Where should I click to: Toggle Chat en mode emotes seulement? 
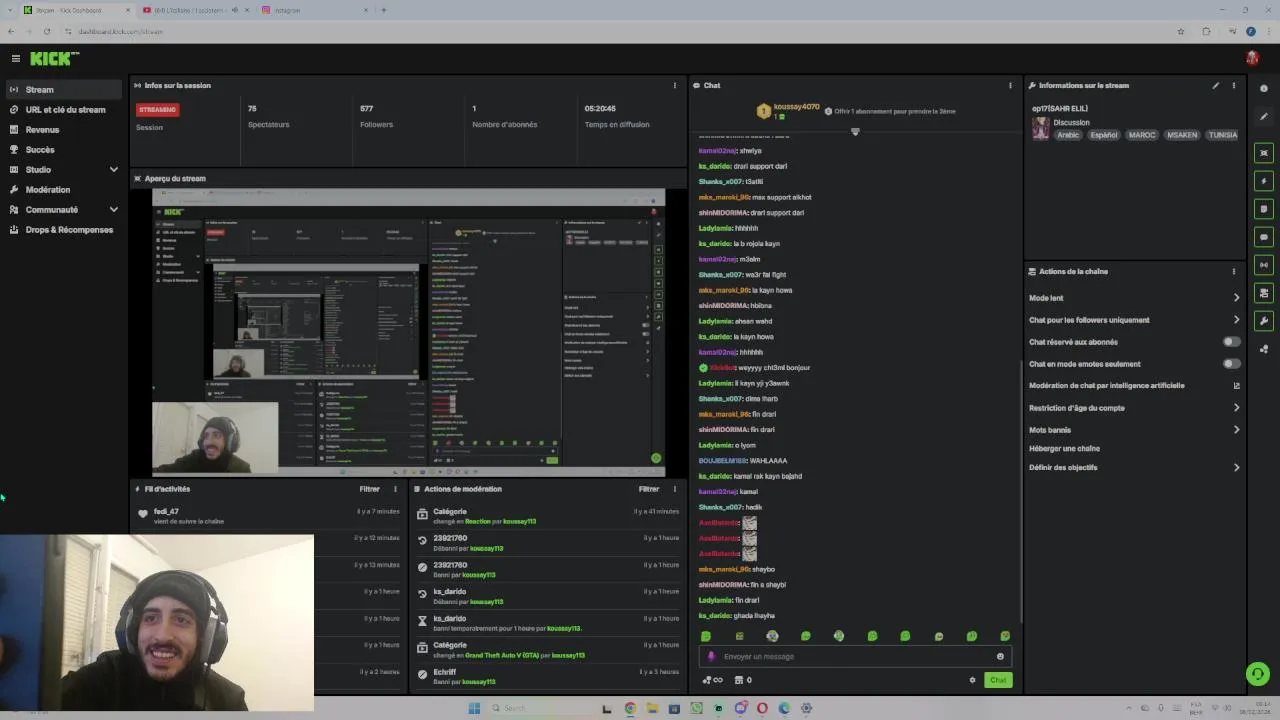pos(1232,364)
